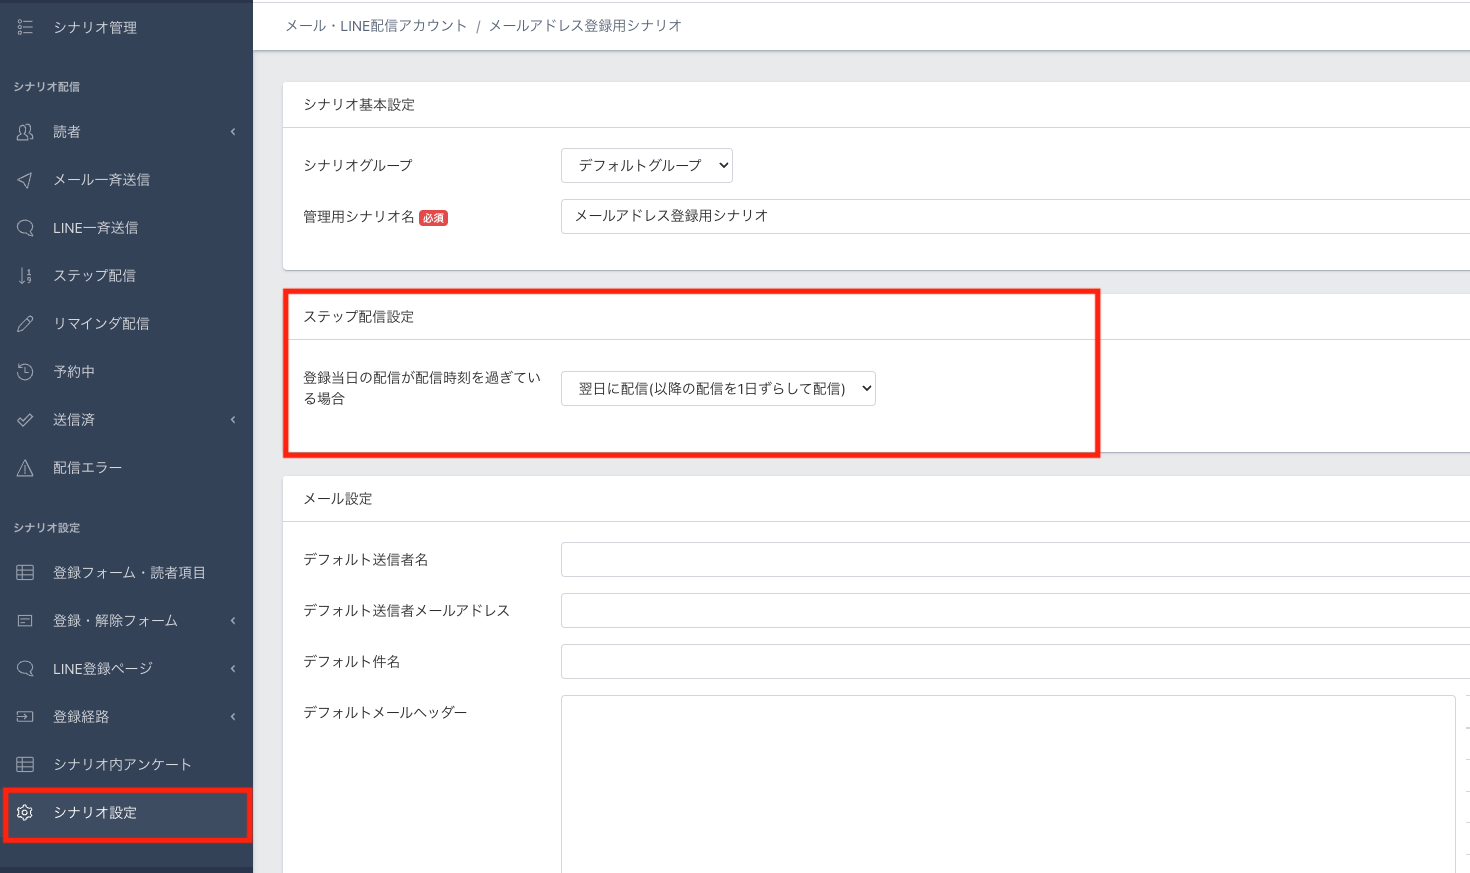1470x873 pixels.
Task: Expand the 登録経路 submenu chevron
Action: 233,717
